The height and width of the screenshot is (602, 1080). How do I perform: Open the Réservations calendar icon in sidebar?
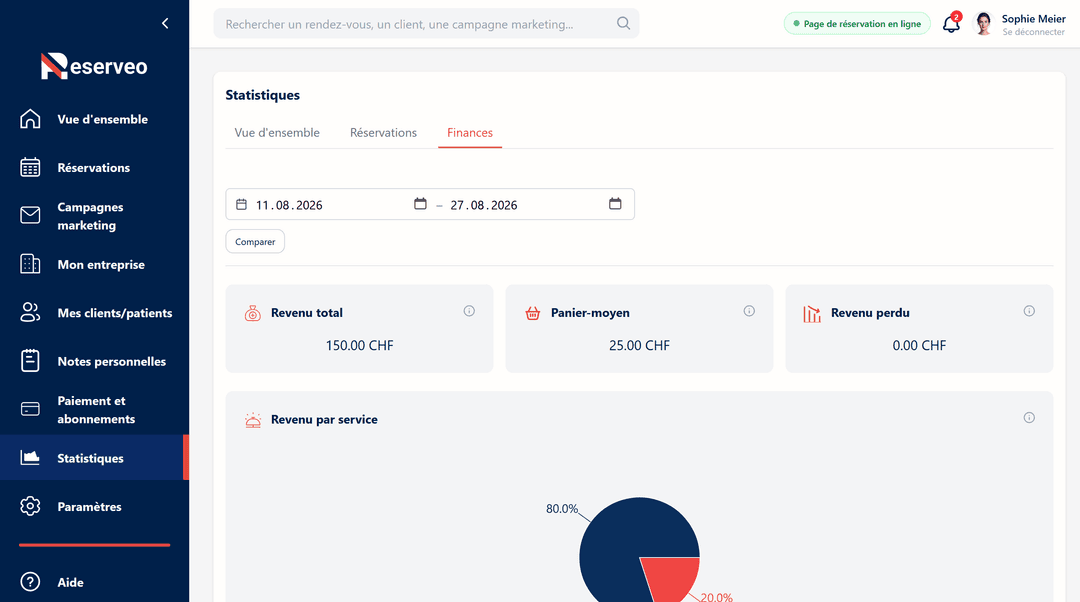(x=30, y=167)
